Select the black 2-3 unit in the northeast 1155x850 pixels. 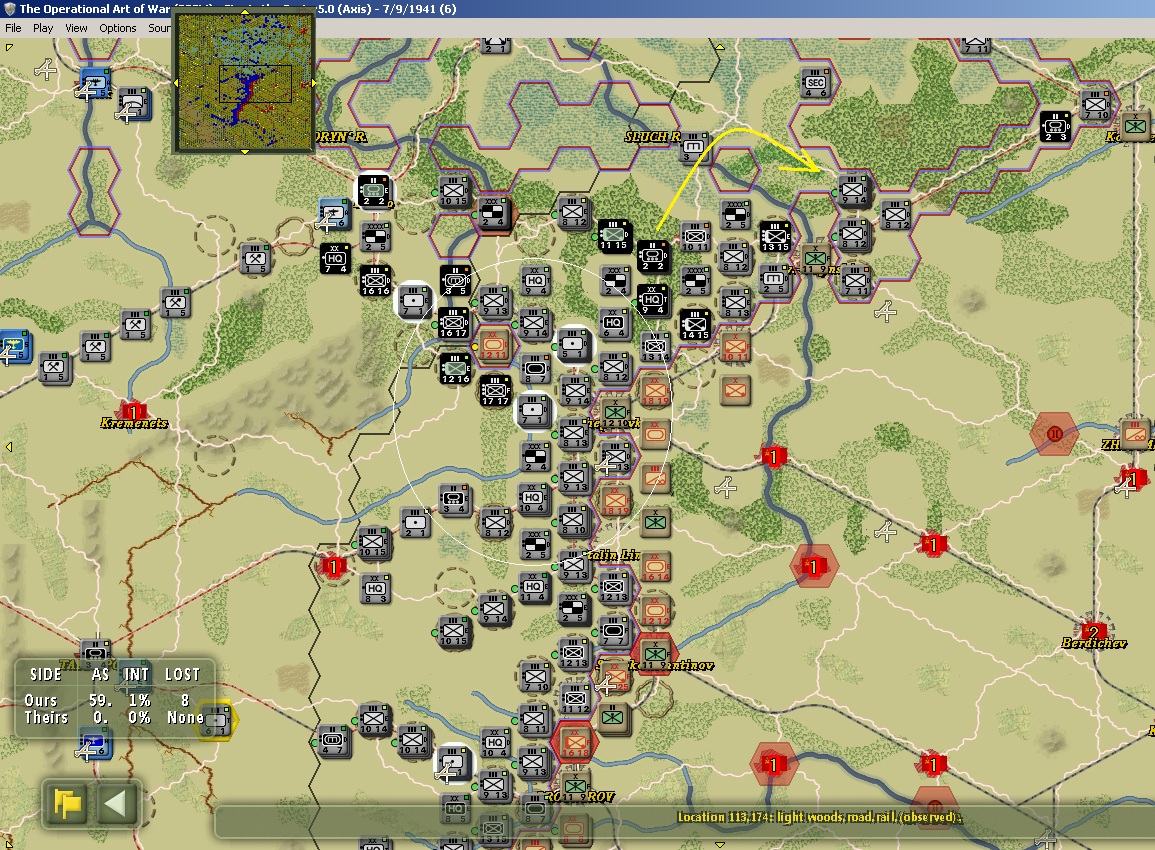click(1055, 127)
